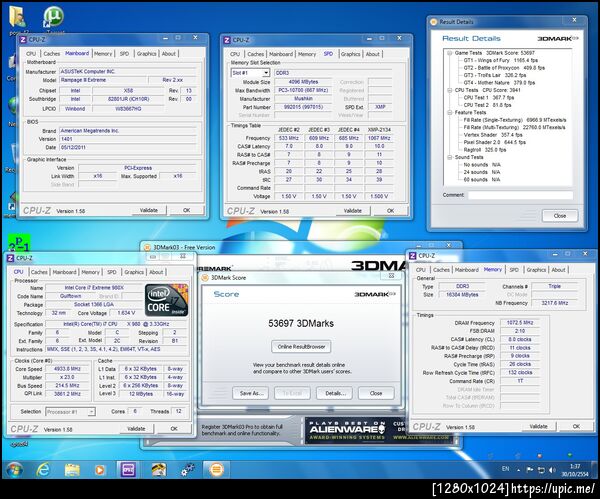Click Online ResultBrowser button
600x499 pixels.
point(301,347)
